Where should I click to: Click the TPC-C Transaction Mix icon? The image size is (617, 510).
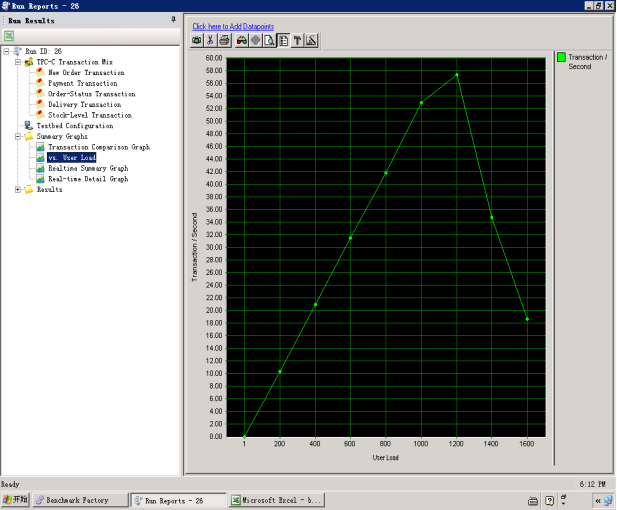(29, 62)
